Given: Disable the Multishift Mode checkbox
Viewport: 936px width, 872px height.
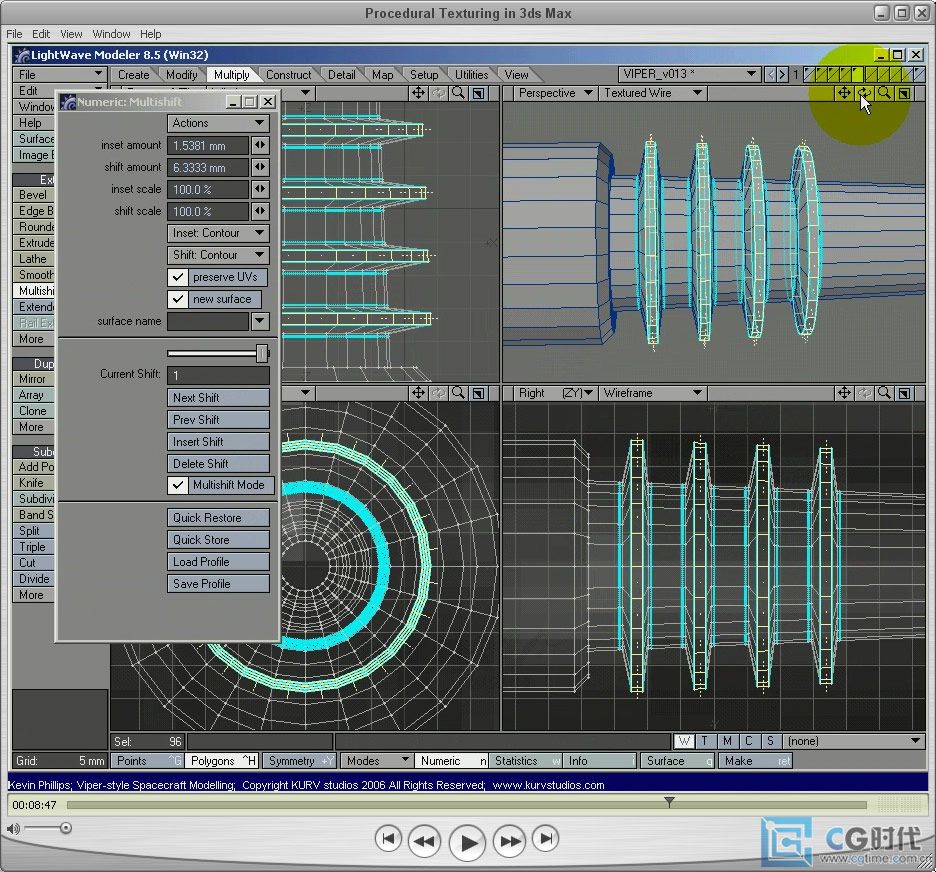Looking at the screenshot, I should point(177,485).
